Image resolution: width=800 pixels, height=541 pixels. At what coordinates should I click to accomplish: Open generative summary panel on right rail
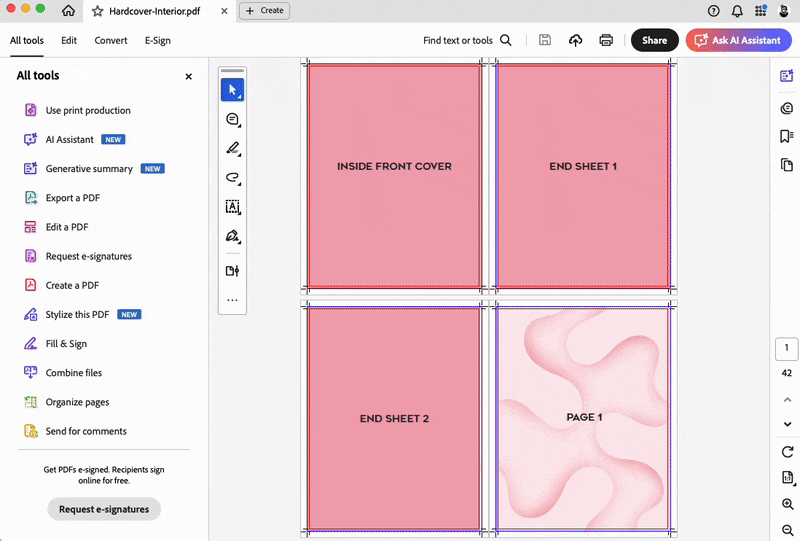pos(787,76)
